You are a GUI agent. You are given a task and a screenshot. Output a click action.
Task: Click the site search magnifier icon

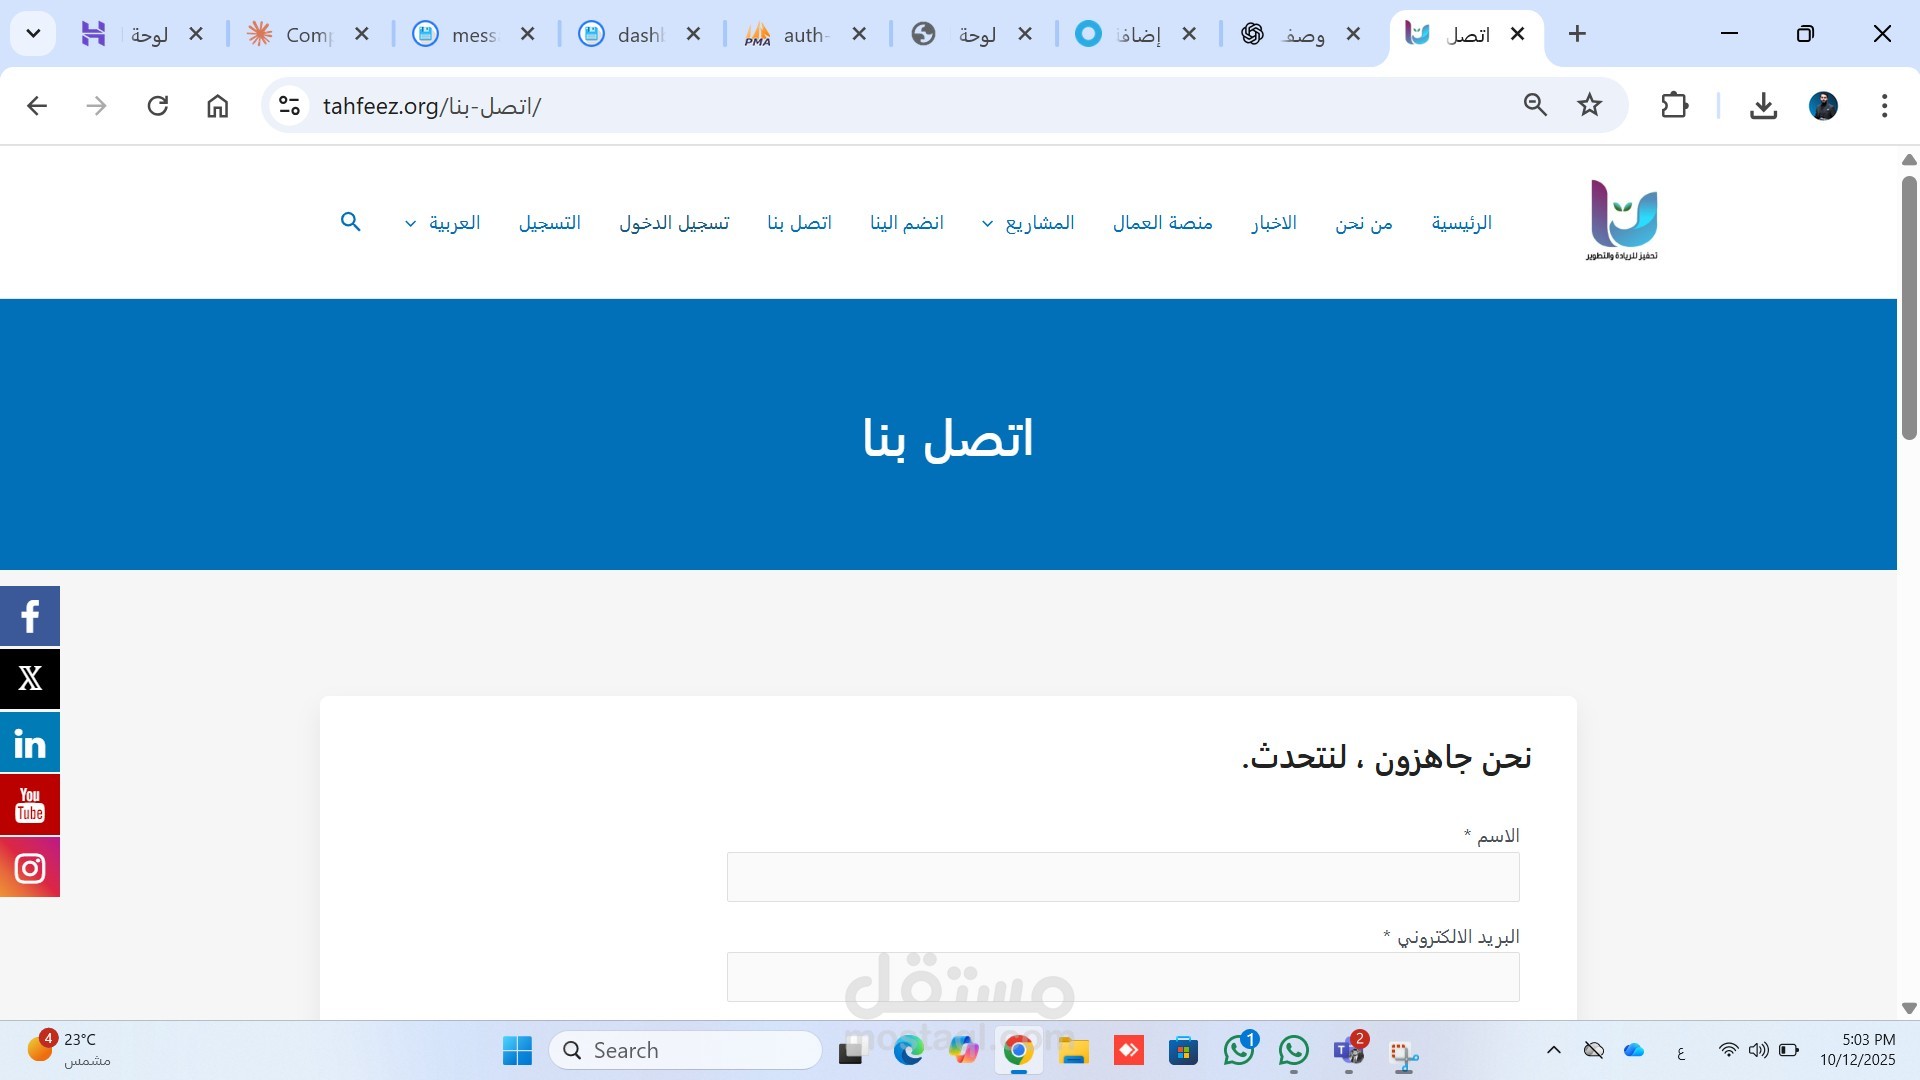[350, 222]
